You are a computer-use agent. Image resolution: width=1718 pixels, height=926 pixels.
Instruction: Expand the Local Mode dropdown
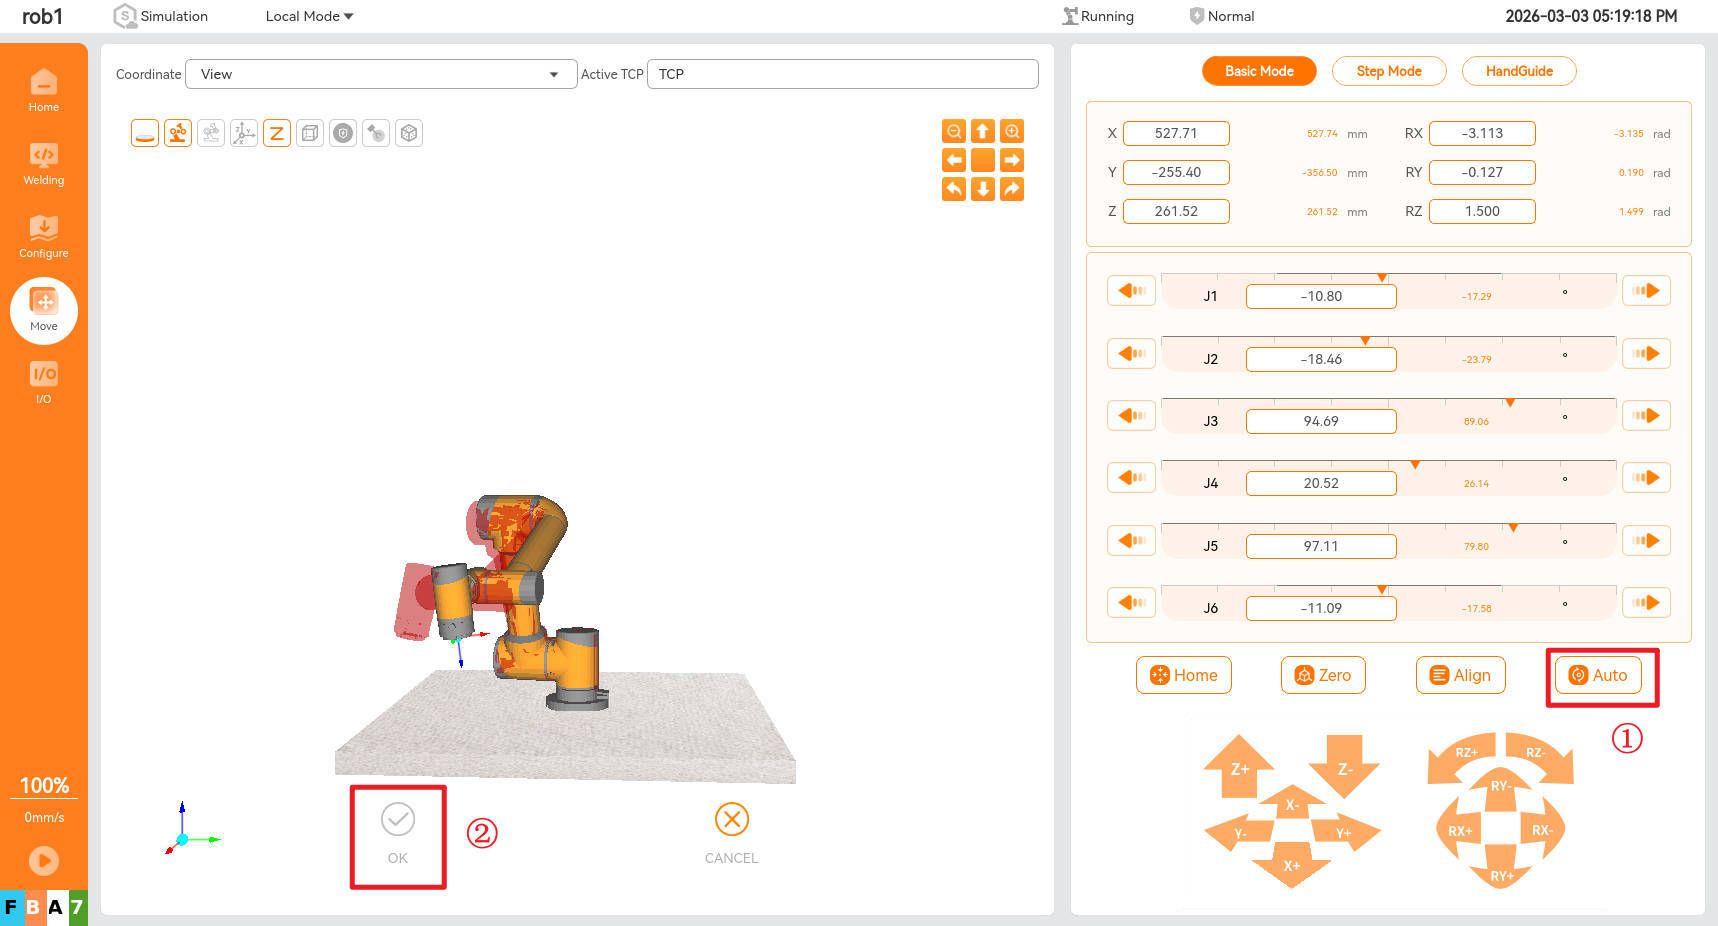click(309, 16)
